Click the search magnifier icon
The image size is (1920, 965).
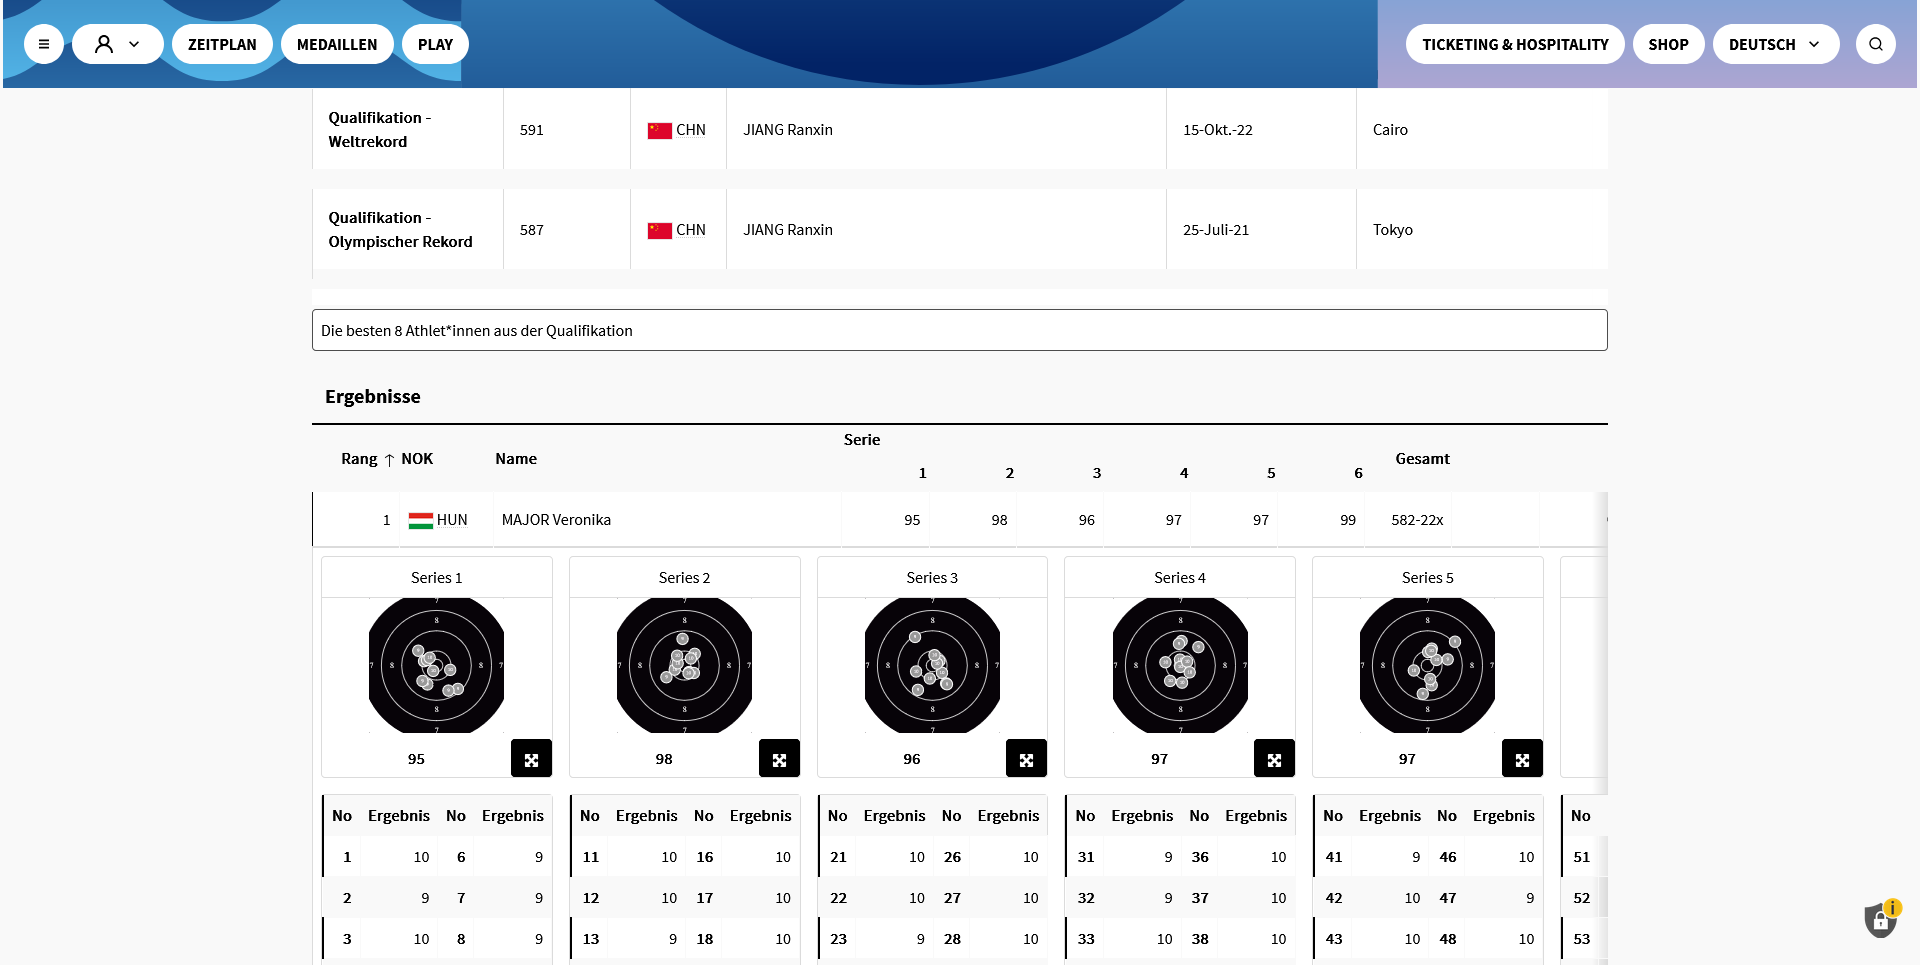tap(1875, 44)
